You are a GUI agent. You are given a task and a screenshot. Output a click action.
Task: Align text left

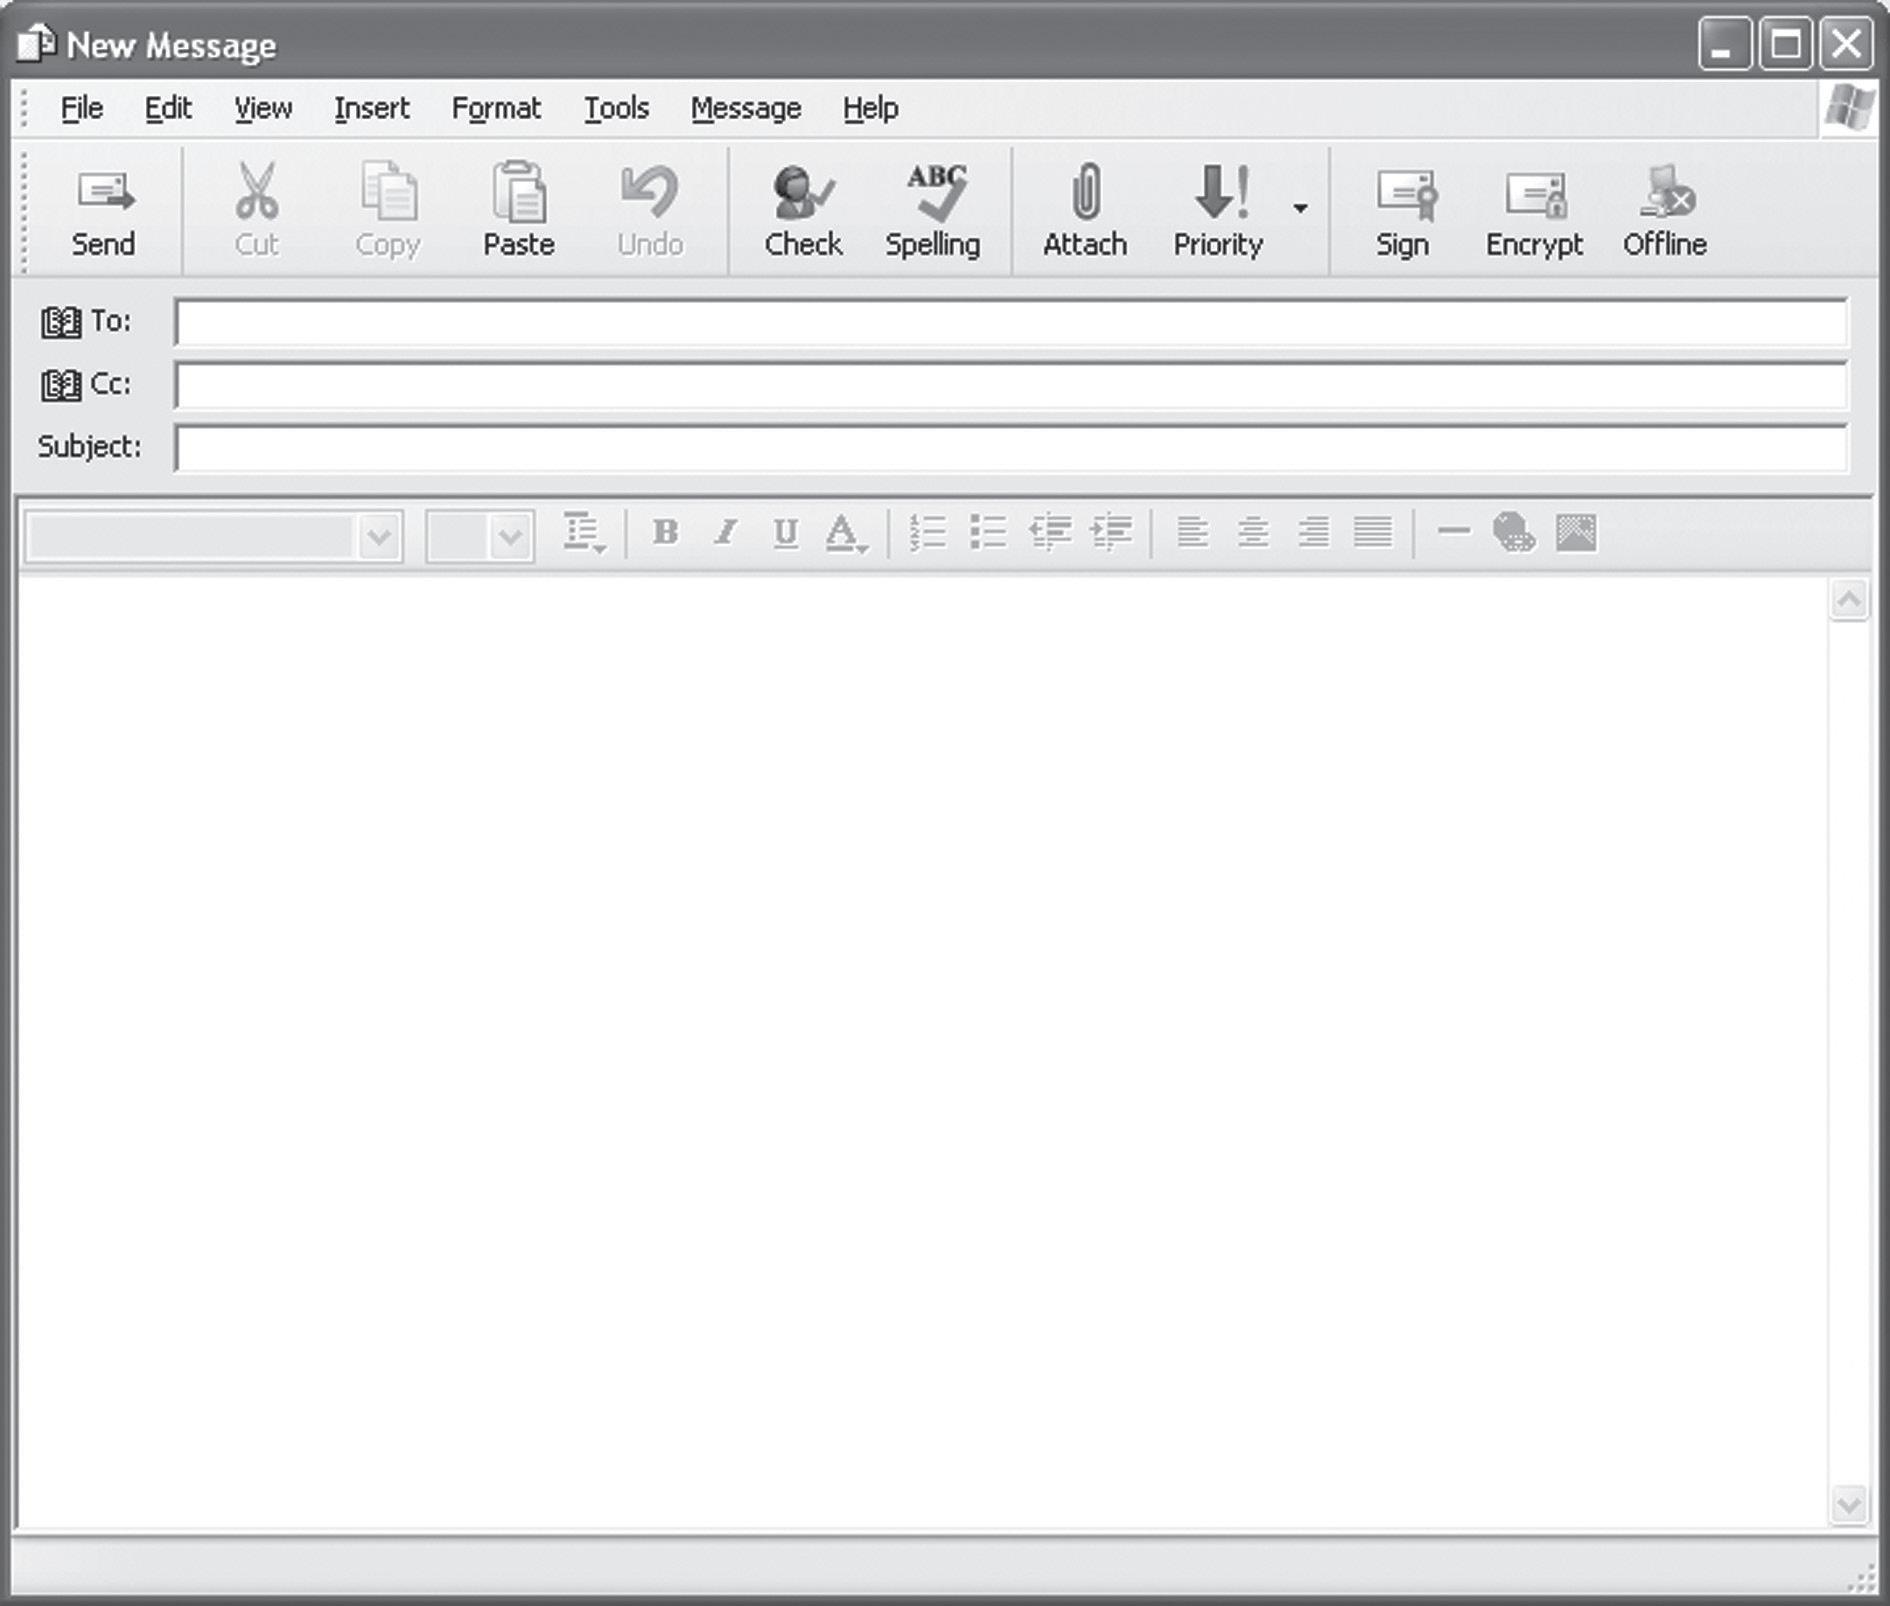point(1192,532)
